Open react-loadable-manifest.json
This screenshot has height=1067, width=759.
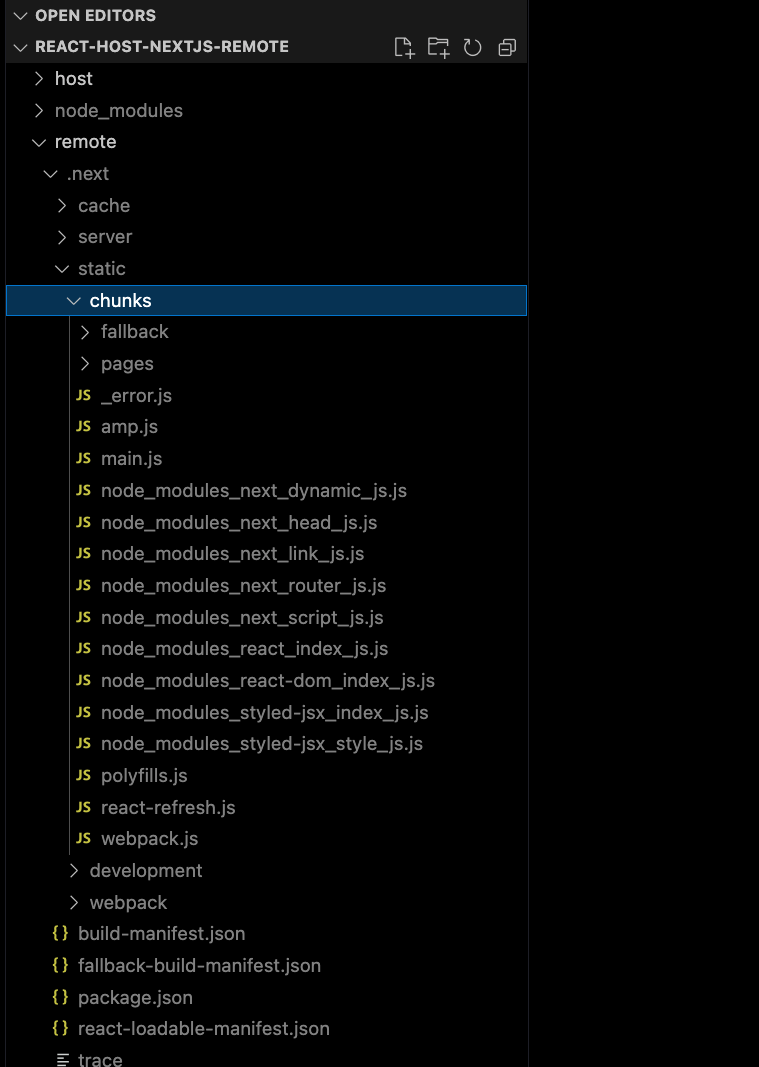204,1028
